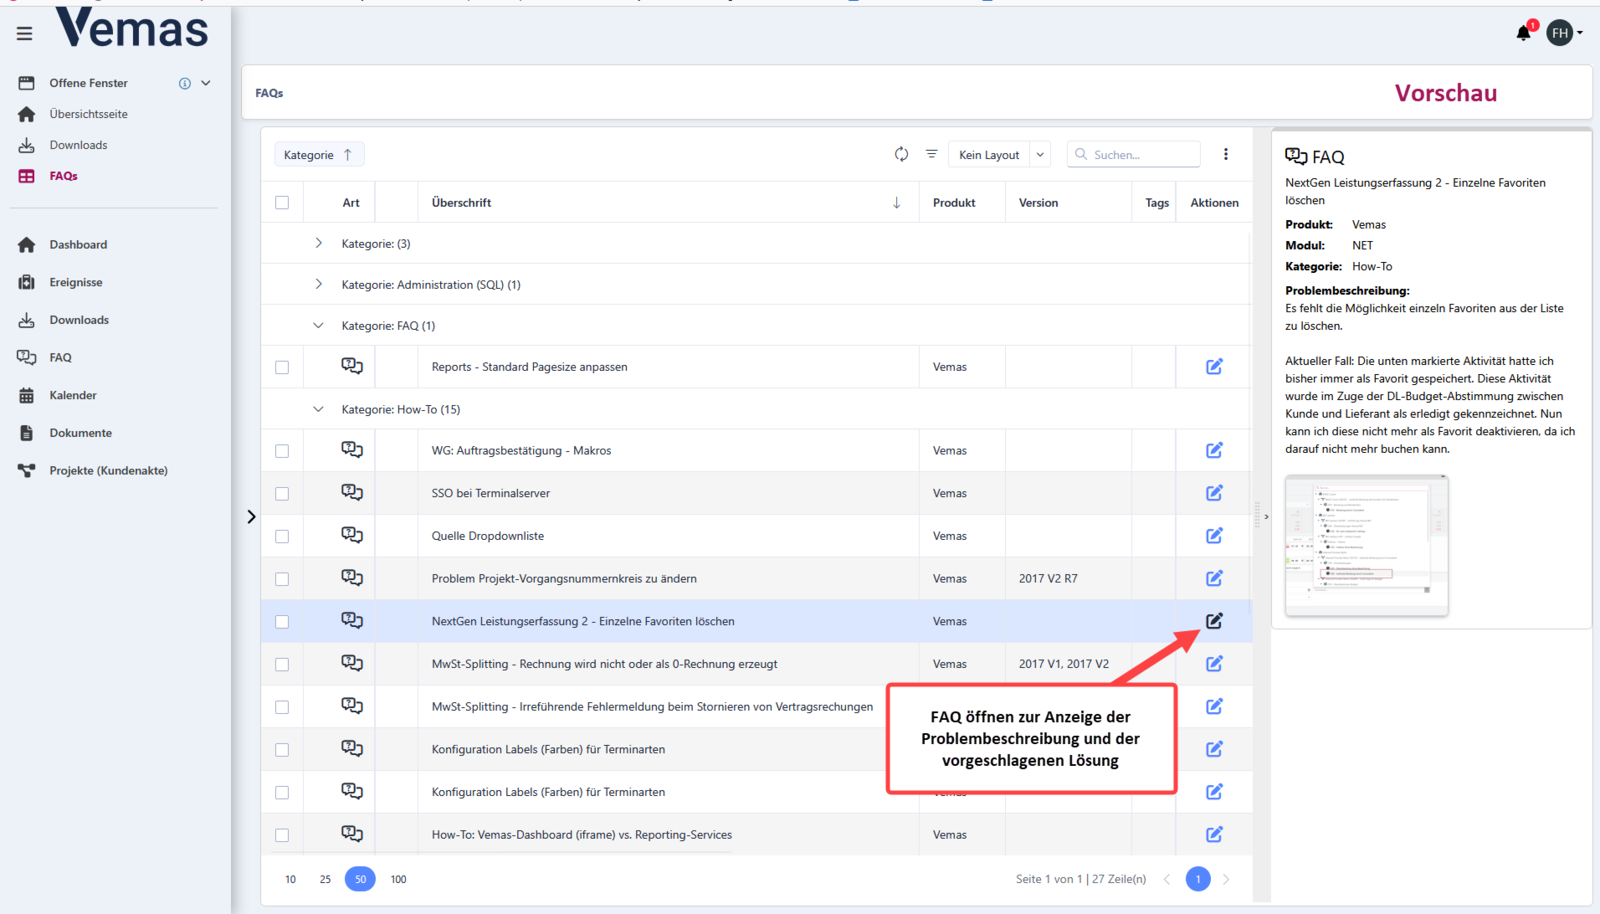
Task: Open Übersichtsseite in the sidebar
Action: coord(88,114)
